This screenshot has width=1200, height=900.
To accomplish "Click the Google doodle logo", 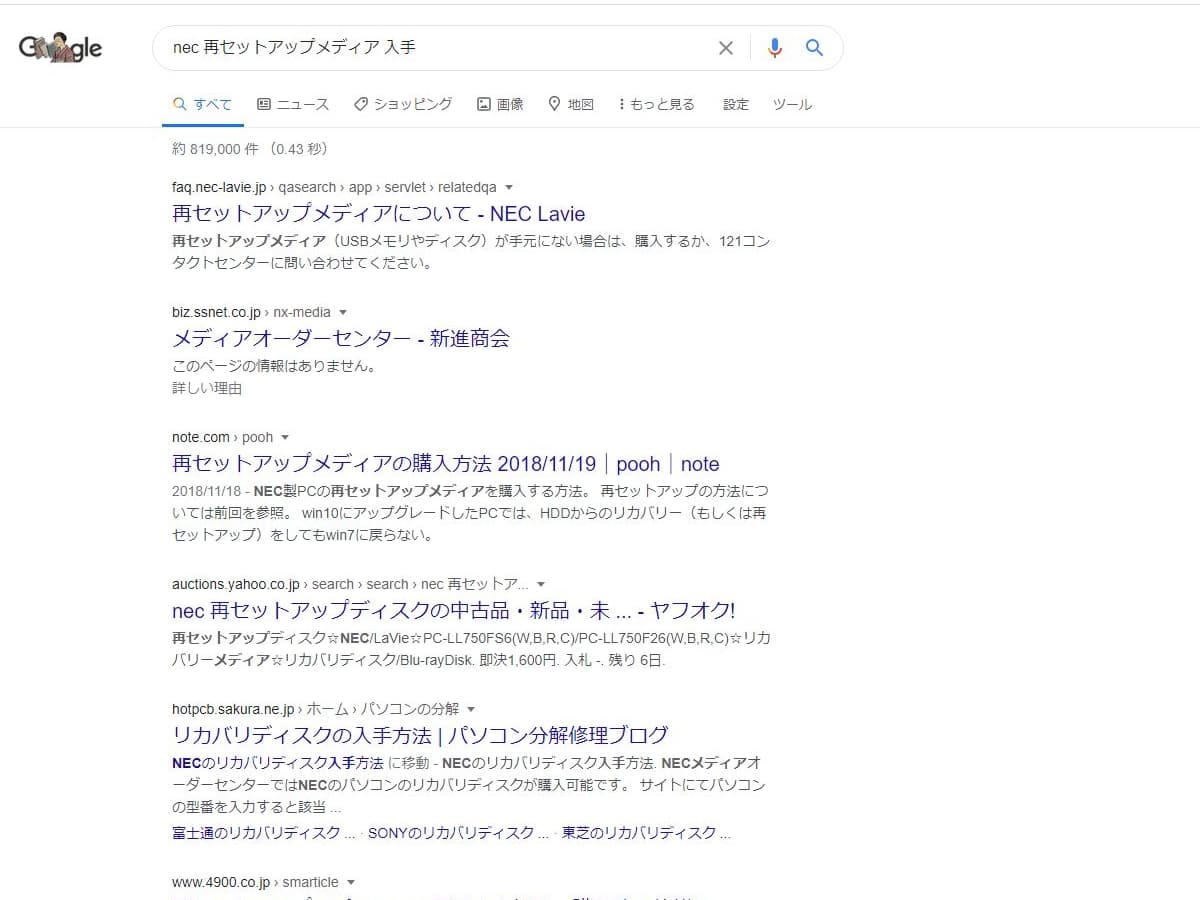I will (61, 48).
